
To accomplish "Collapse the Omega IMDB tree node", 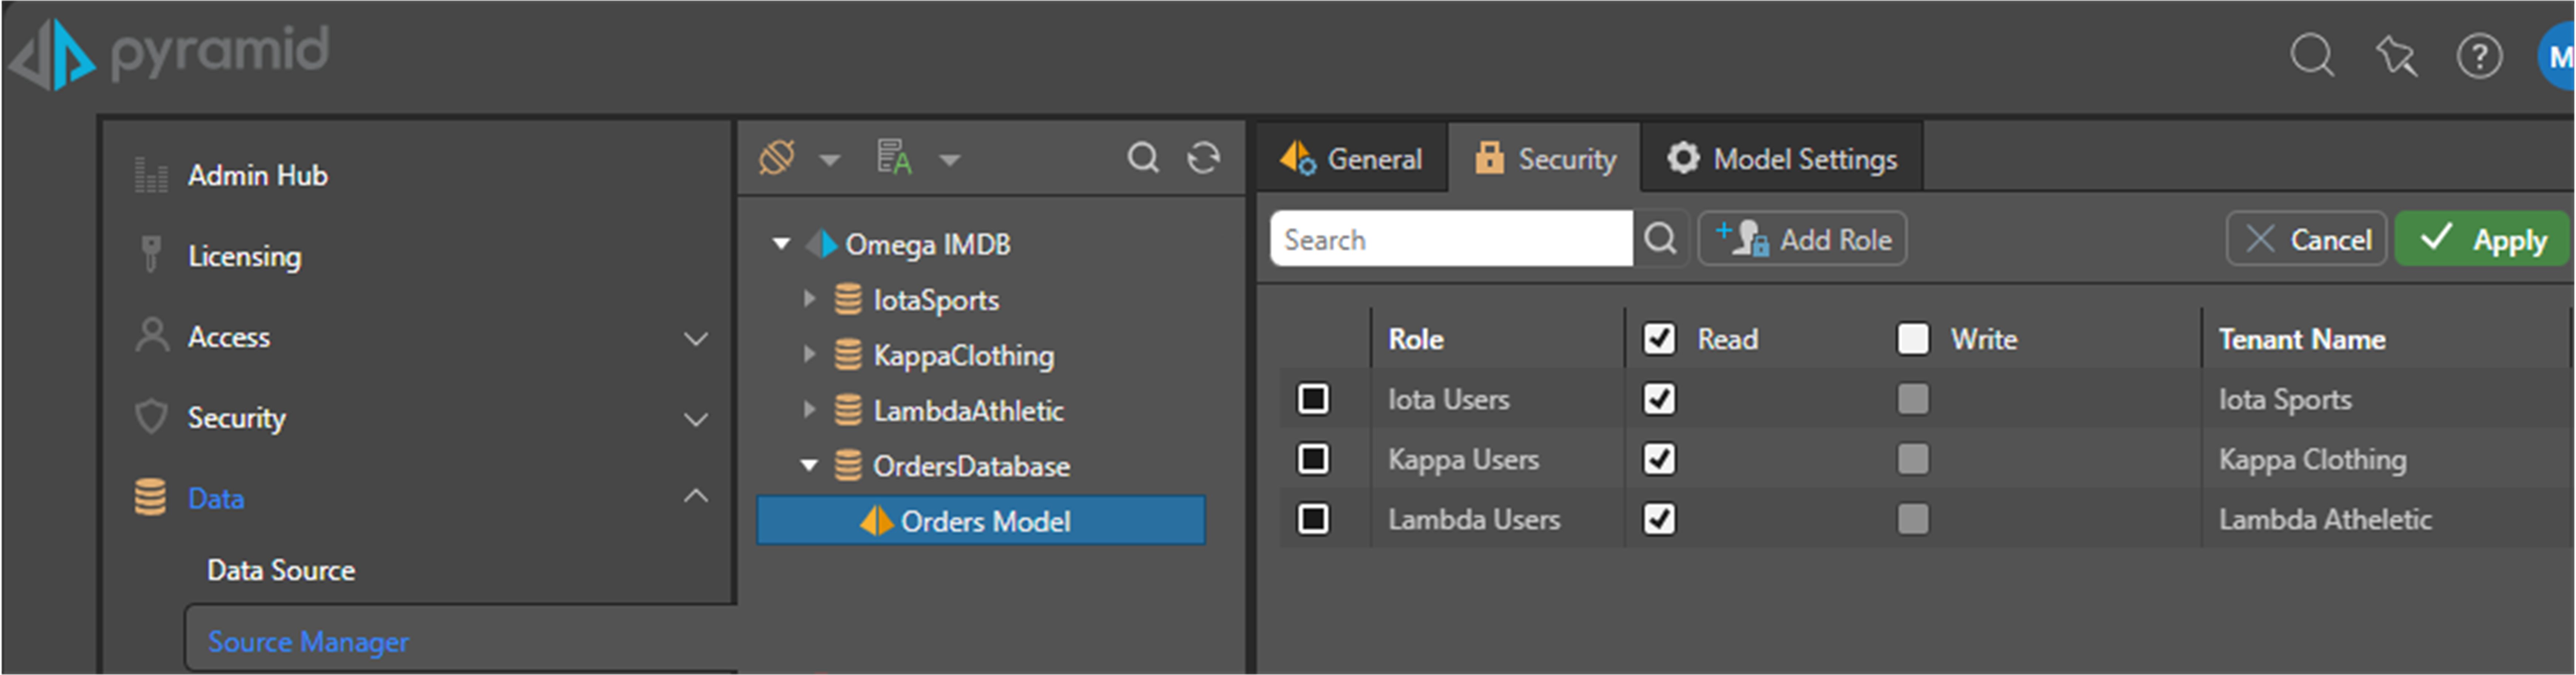I will [x=781, y=244].
